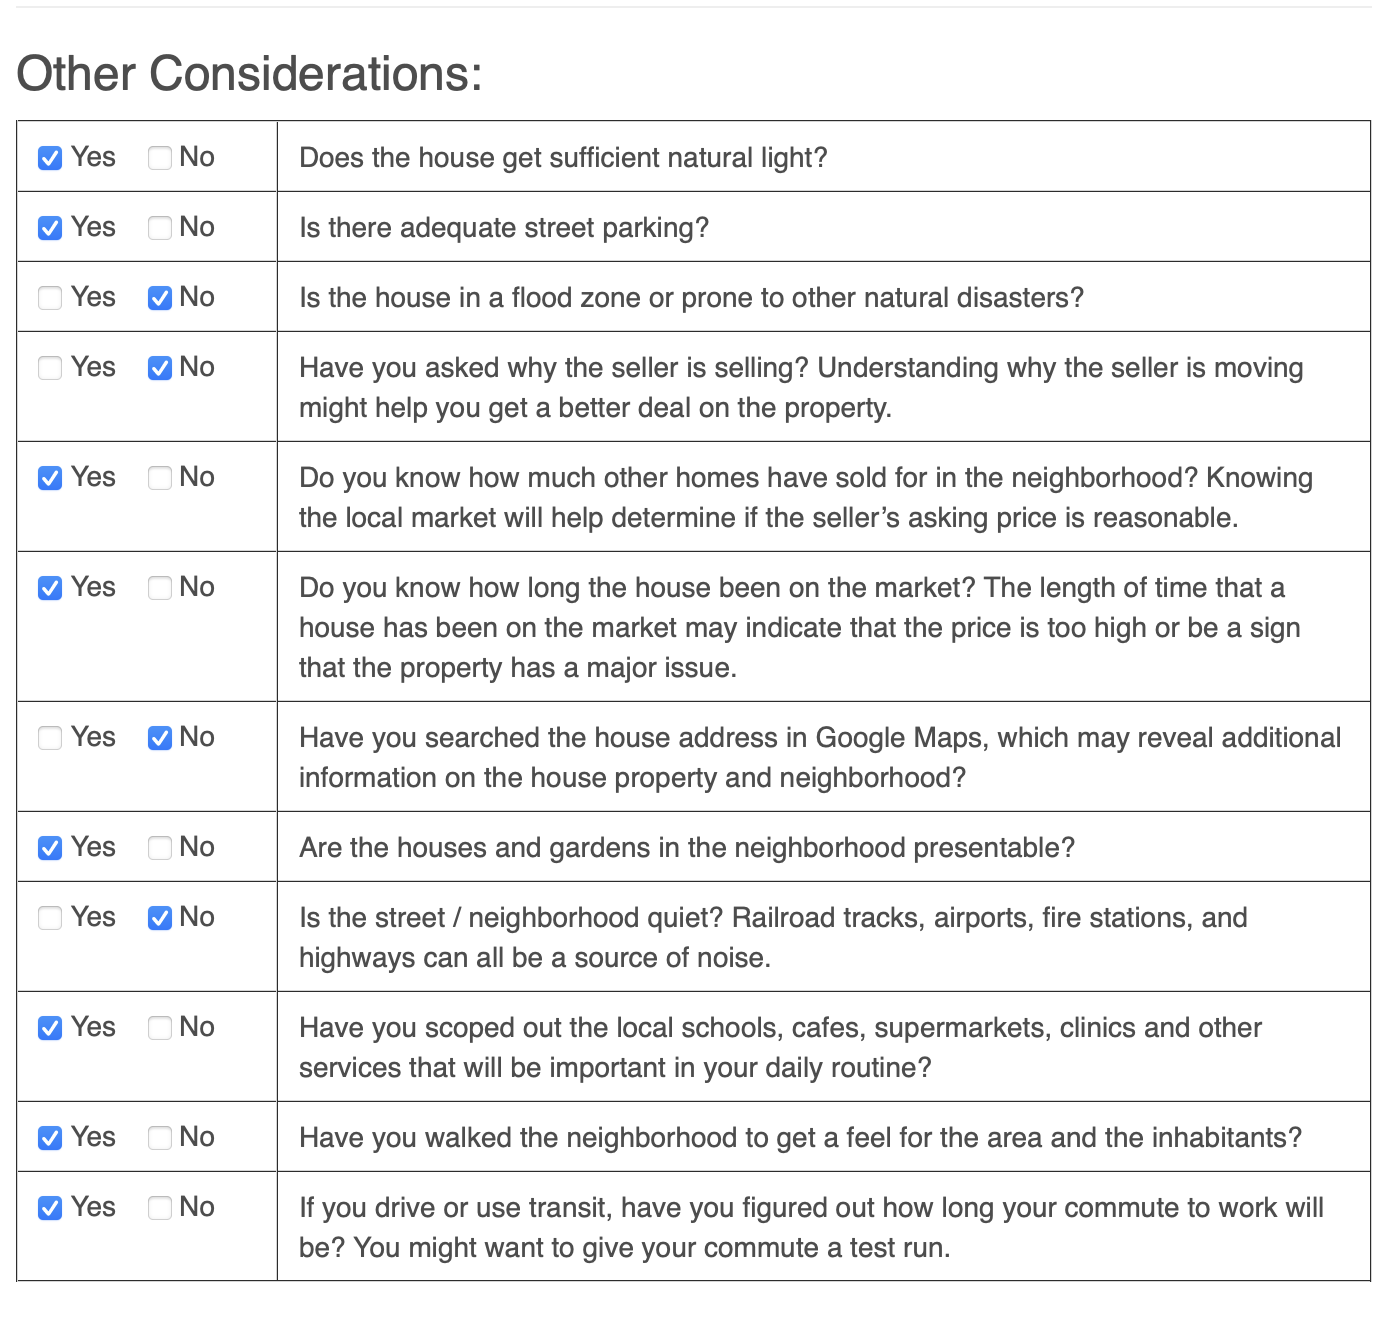Tick Yes for Google Maps search question
This screenshot has height=1320, width=1388.
tap(50, 738)
